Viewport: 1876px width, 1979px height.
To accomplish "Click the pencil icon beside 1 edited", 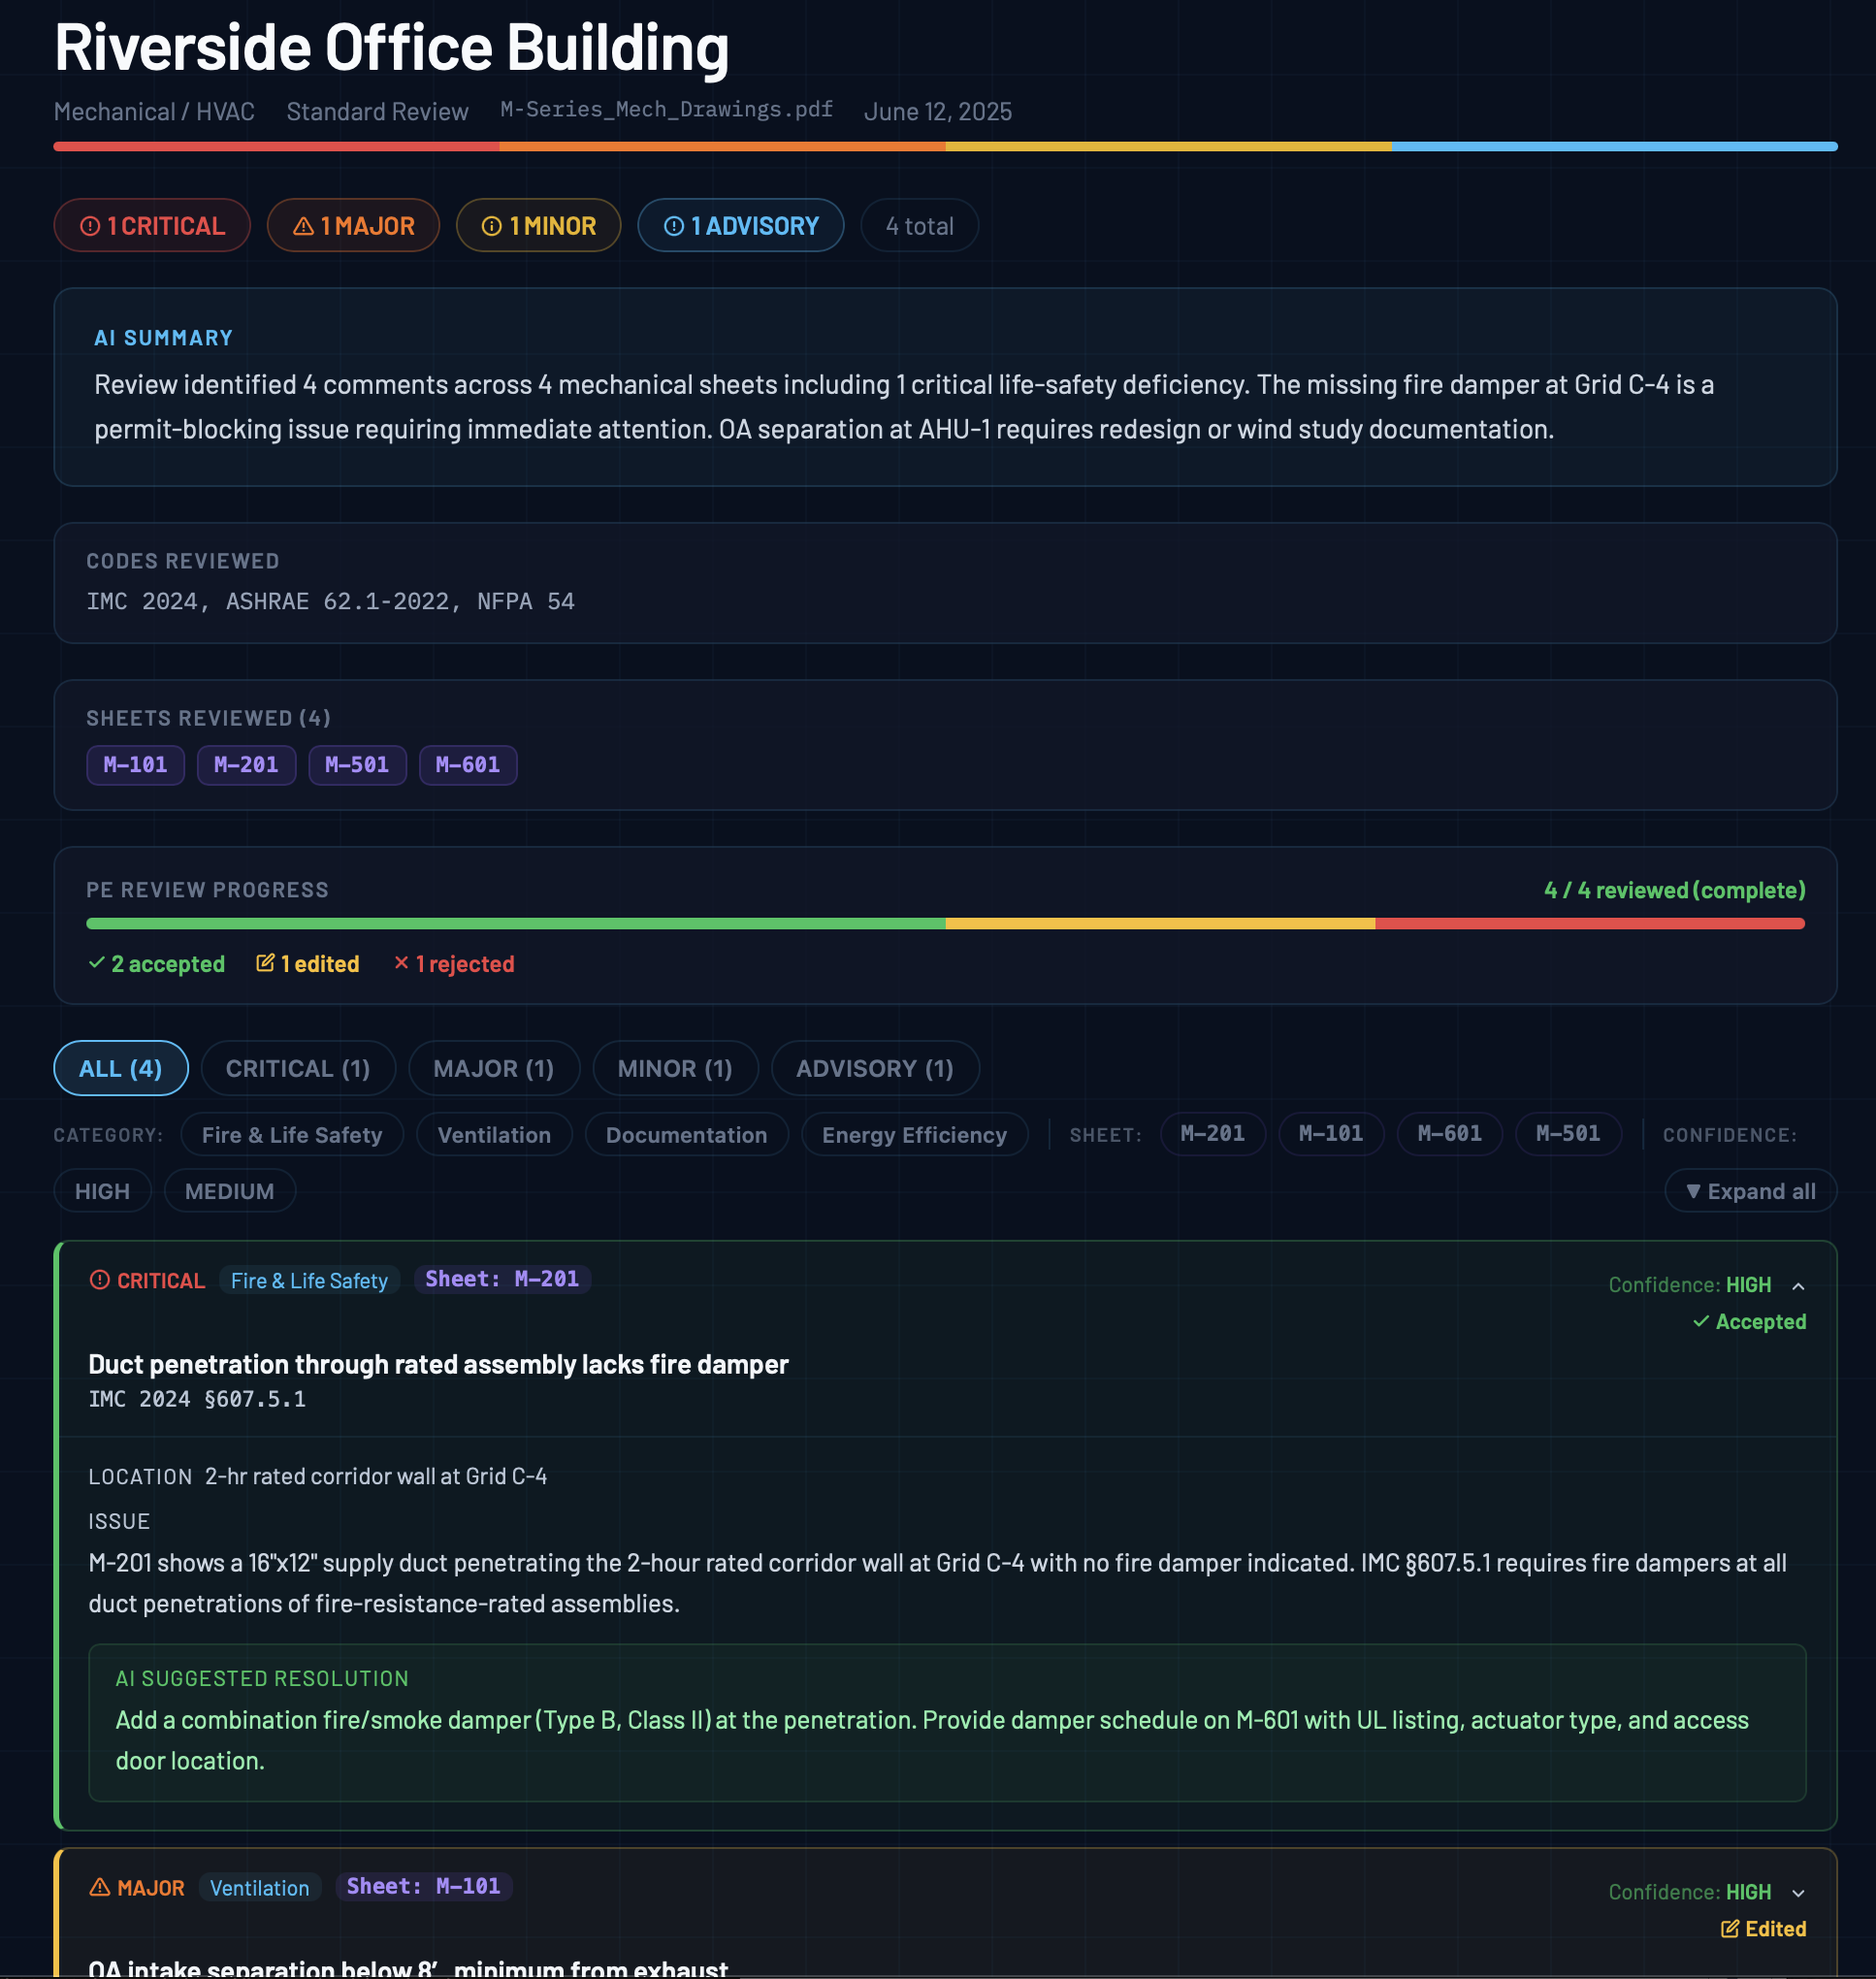I will (265, 963).
